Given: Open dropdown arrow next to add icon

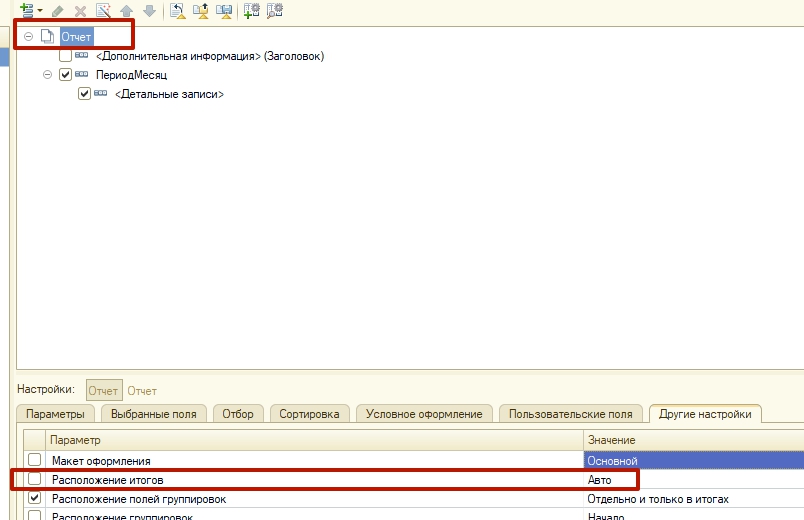Looking at the screenshot, I should pyautogui.click(x=40, y=10).
